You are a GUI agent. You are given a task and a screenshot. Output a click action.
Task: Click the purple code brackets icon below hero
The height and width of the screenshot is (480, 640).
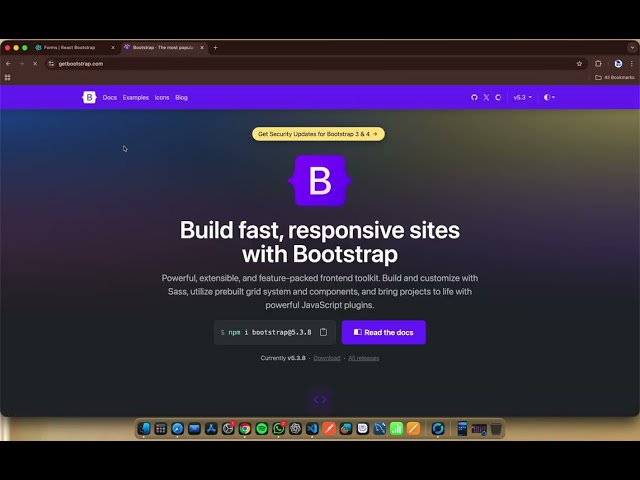(320, 400)
